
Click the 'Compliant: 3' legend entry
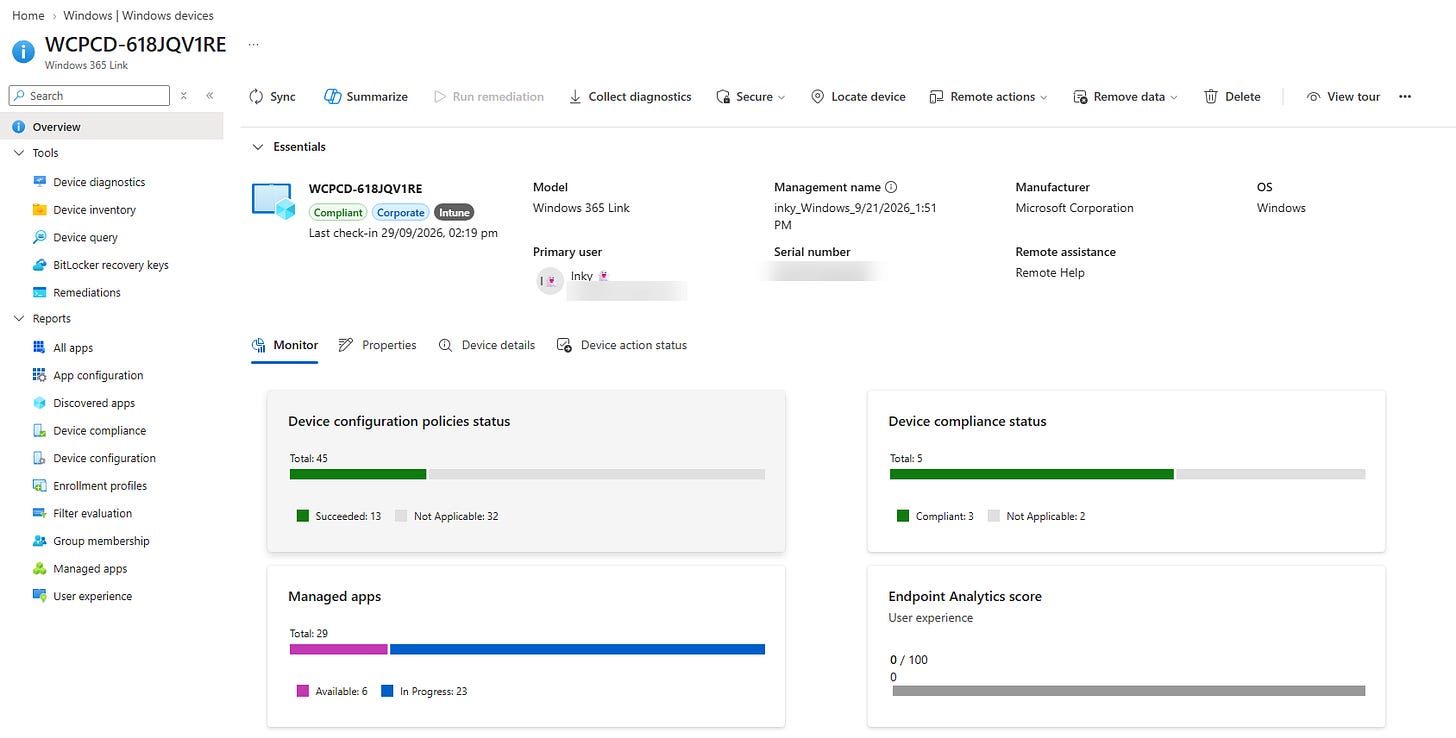pyautogui.click(x=935, y=516)
